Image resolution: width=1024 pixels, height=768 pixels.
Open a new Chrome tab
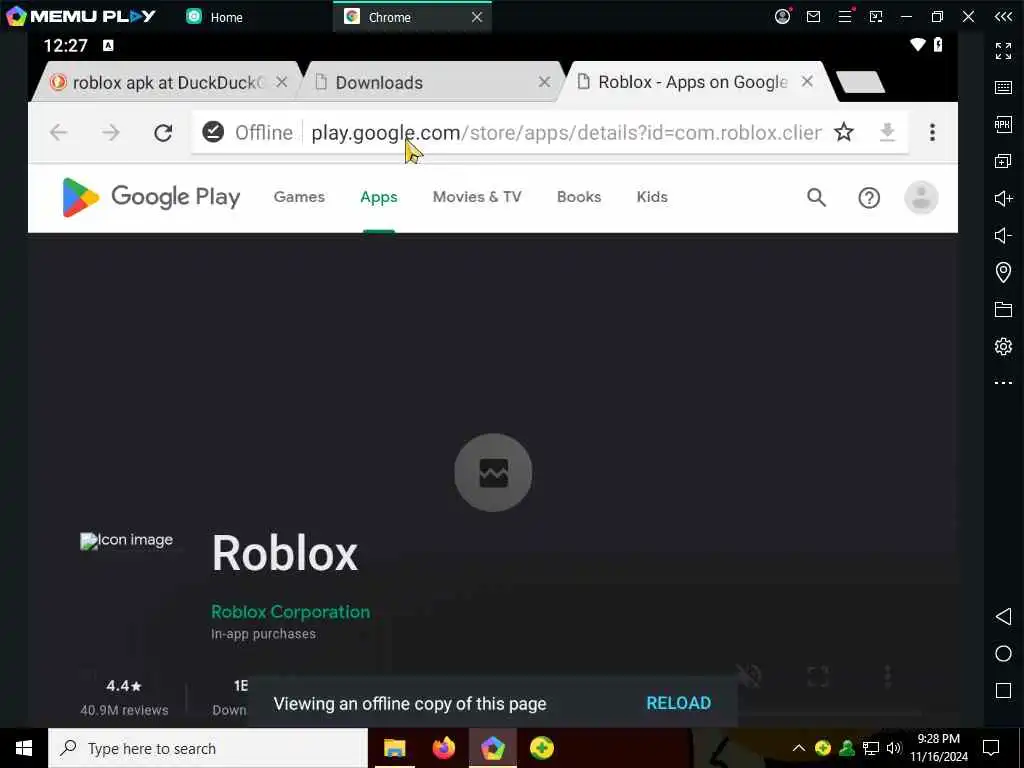[x=860, y=82]
